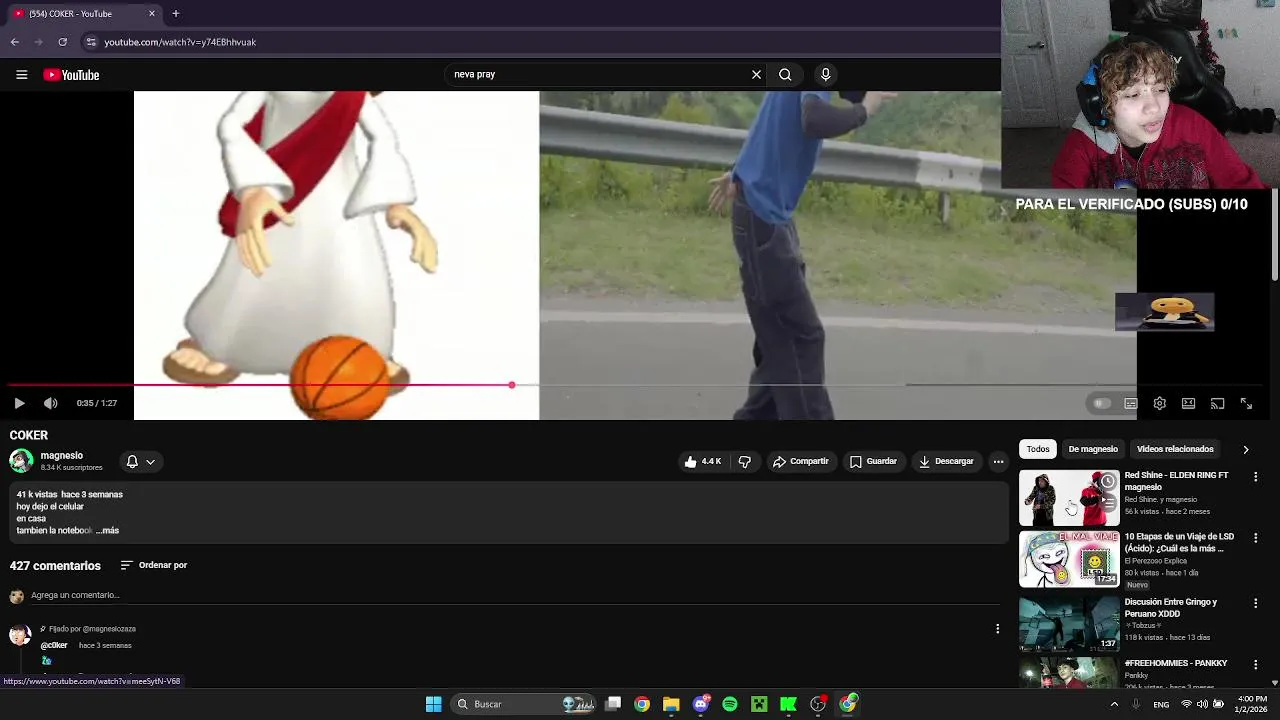This screenshot has width=1280, height=720.
Task: Show more chips with the right arrow
Action: coord(1245,449)
